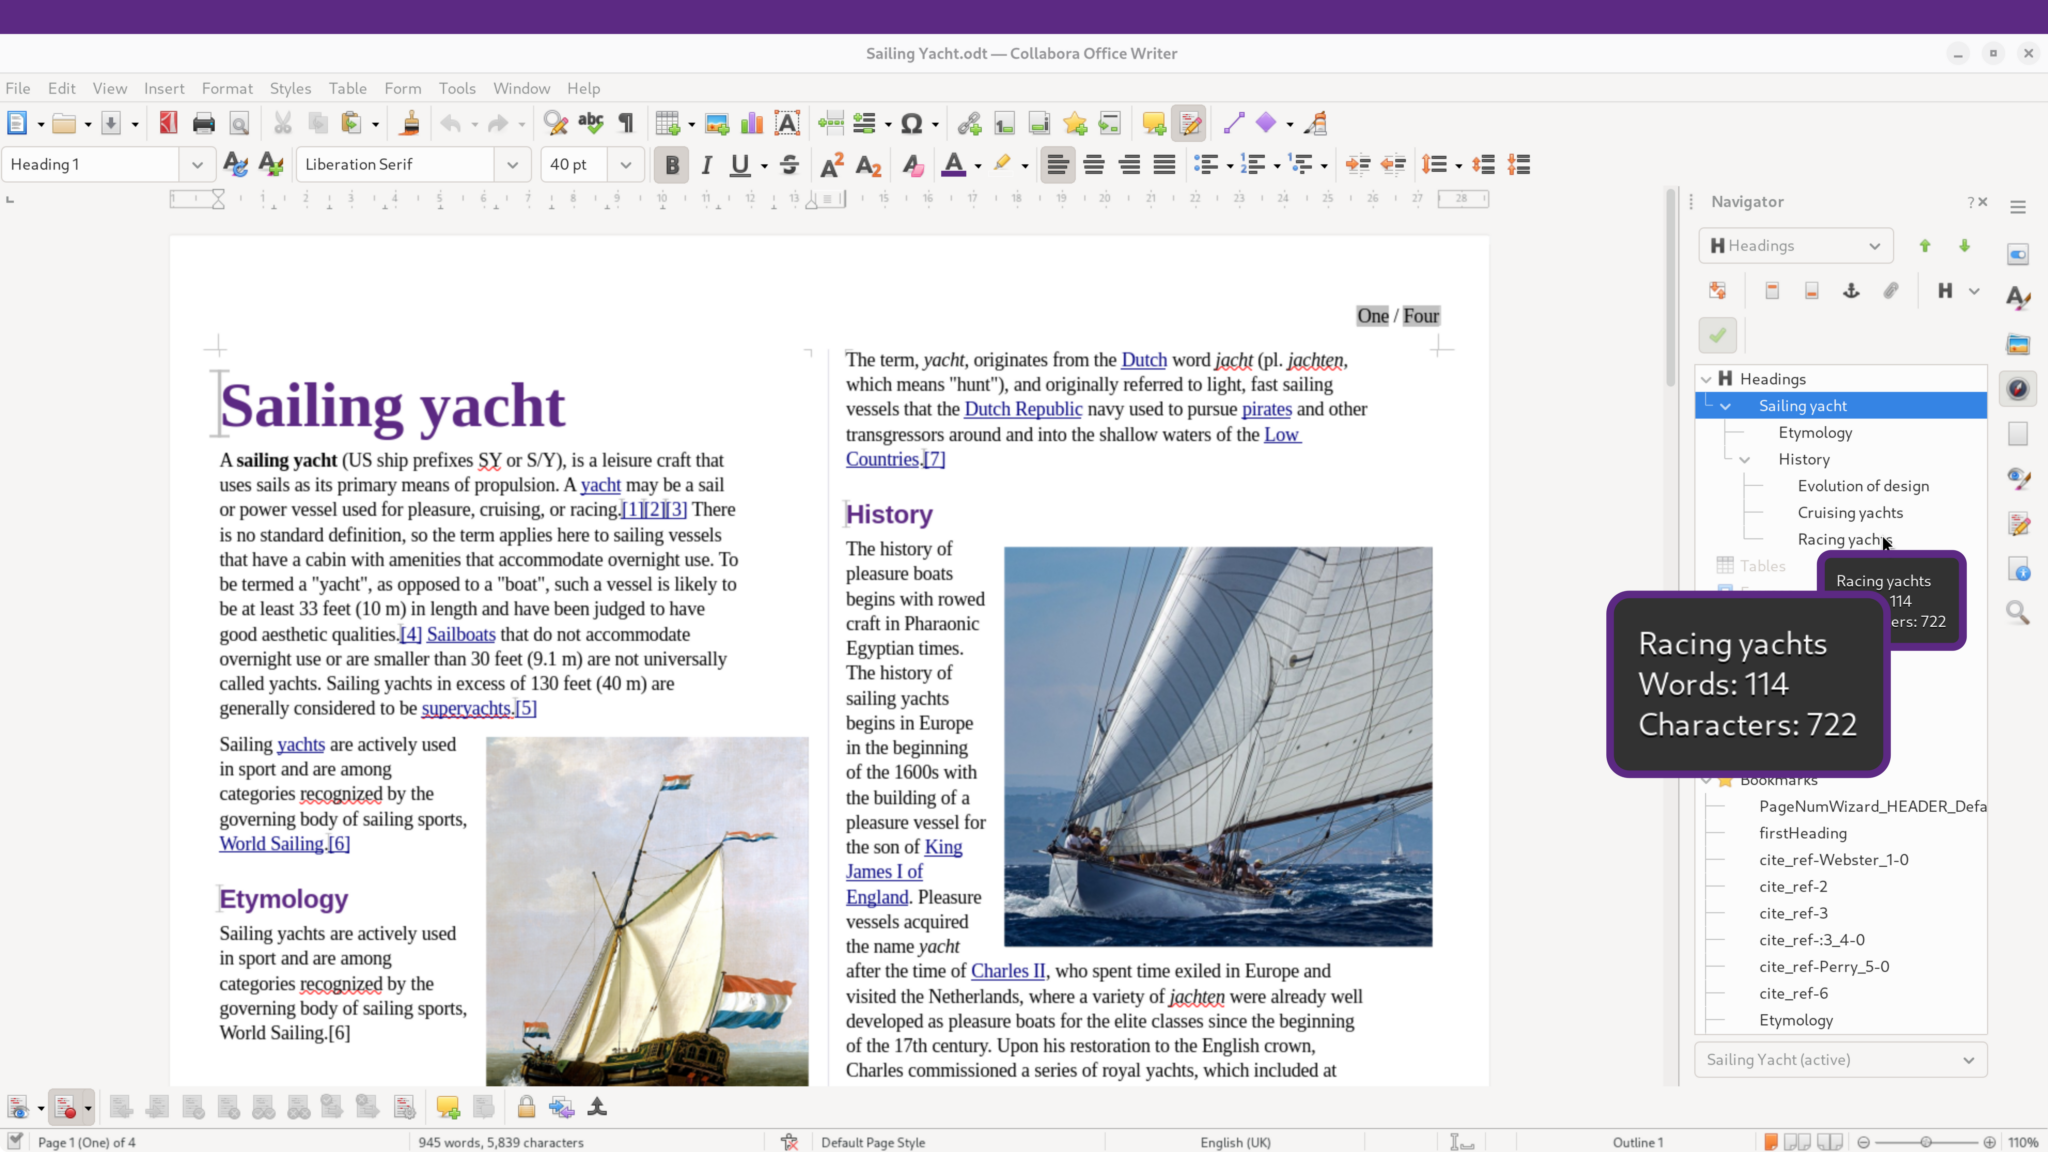Follow the Dutch Republic hyperlink
This screenshot has height=1152, width=2048.
(x=1022, y=409)
